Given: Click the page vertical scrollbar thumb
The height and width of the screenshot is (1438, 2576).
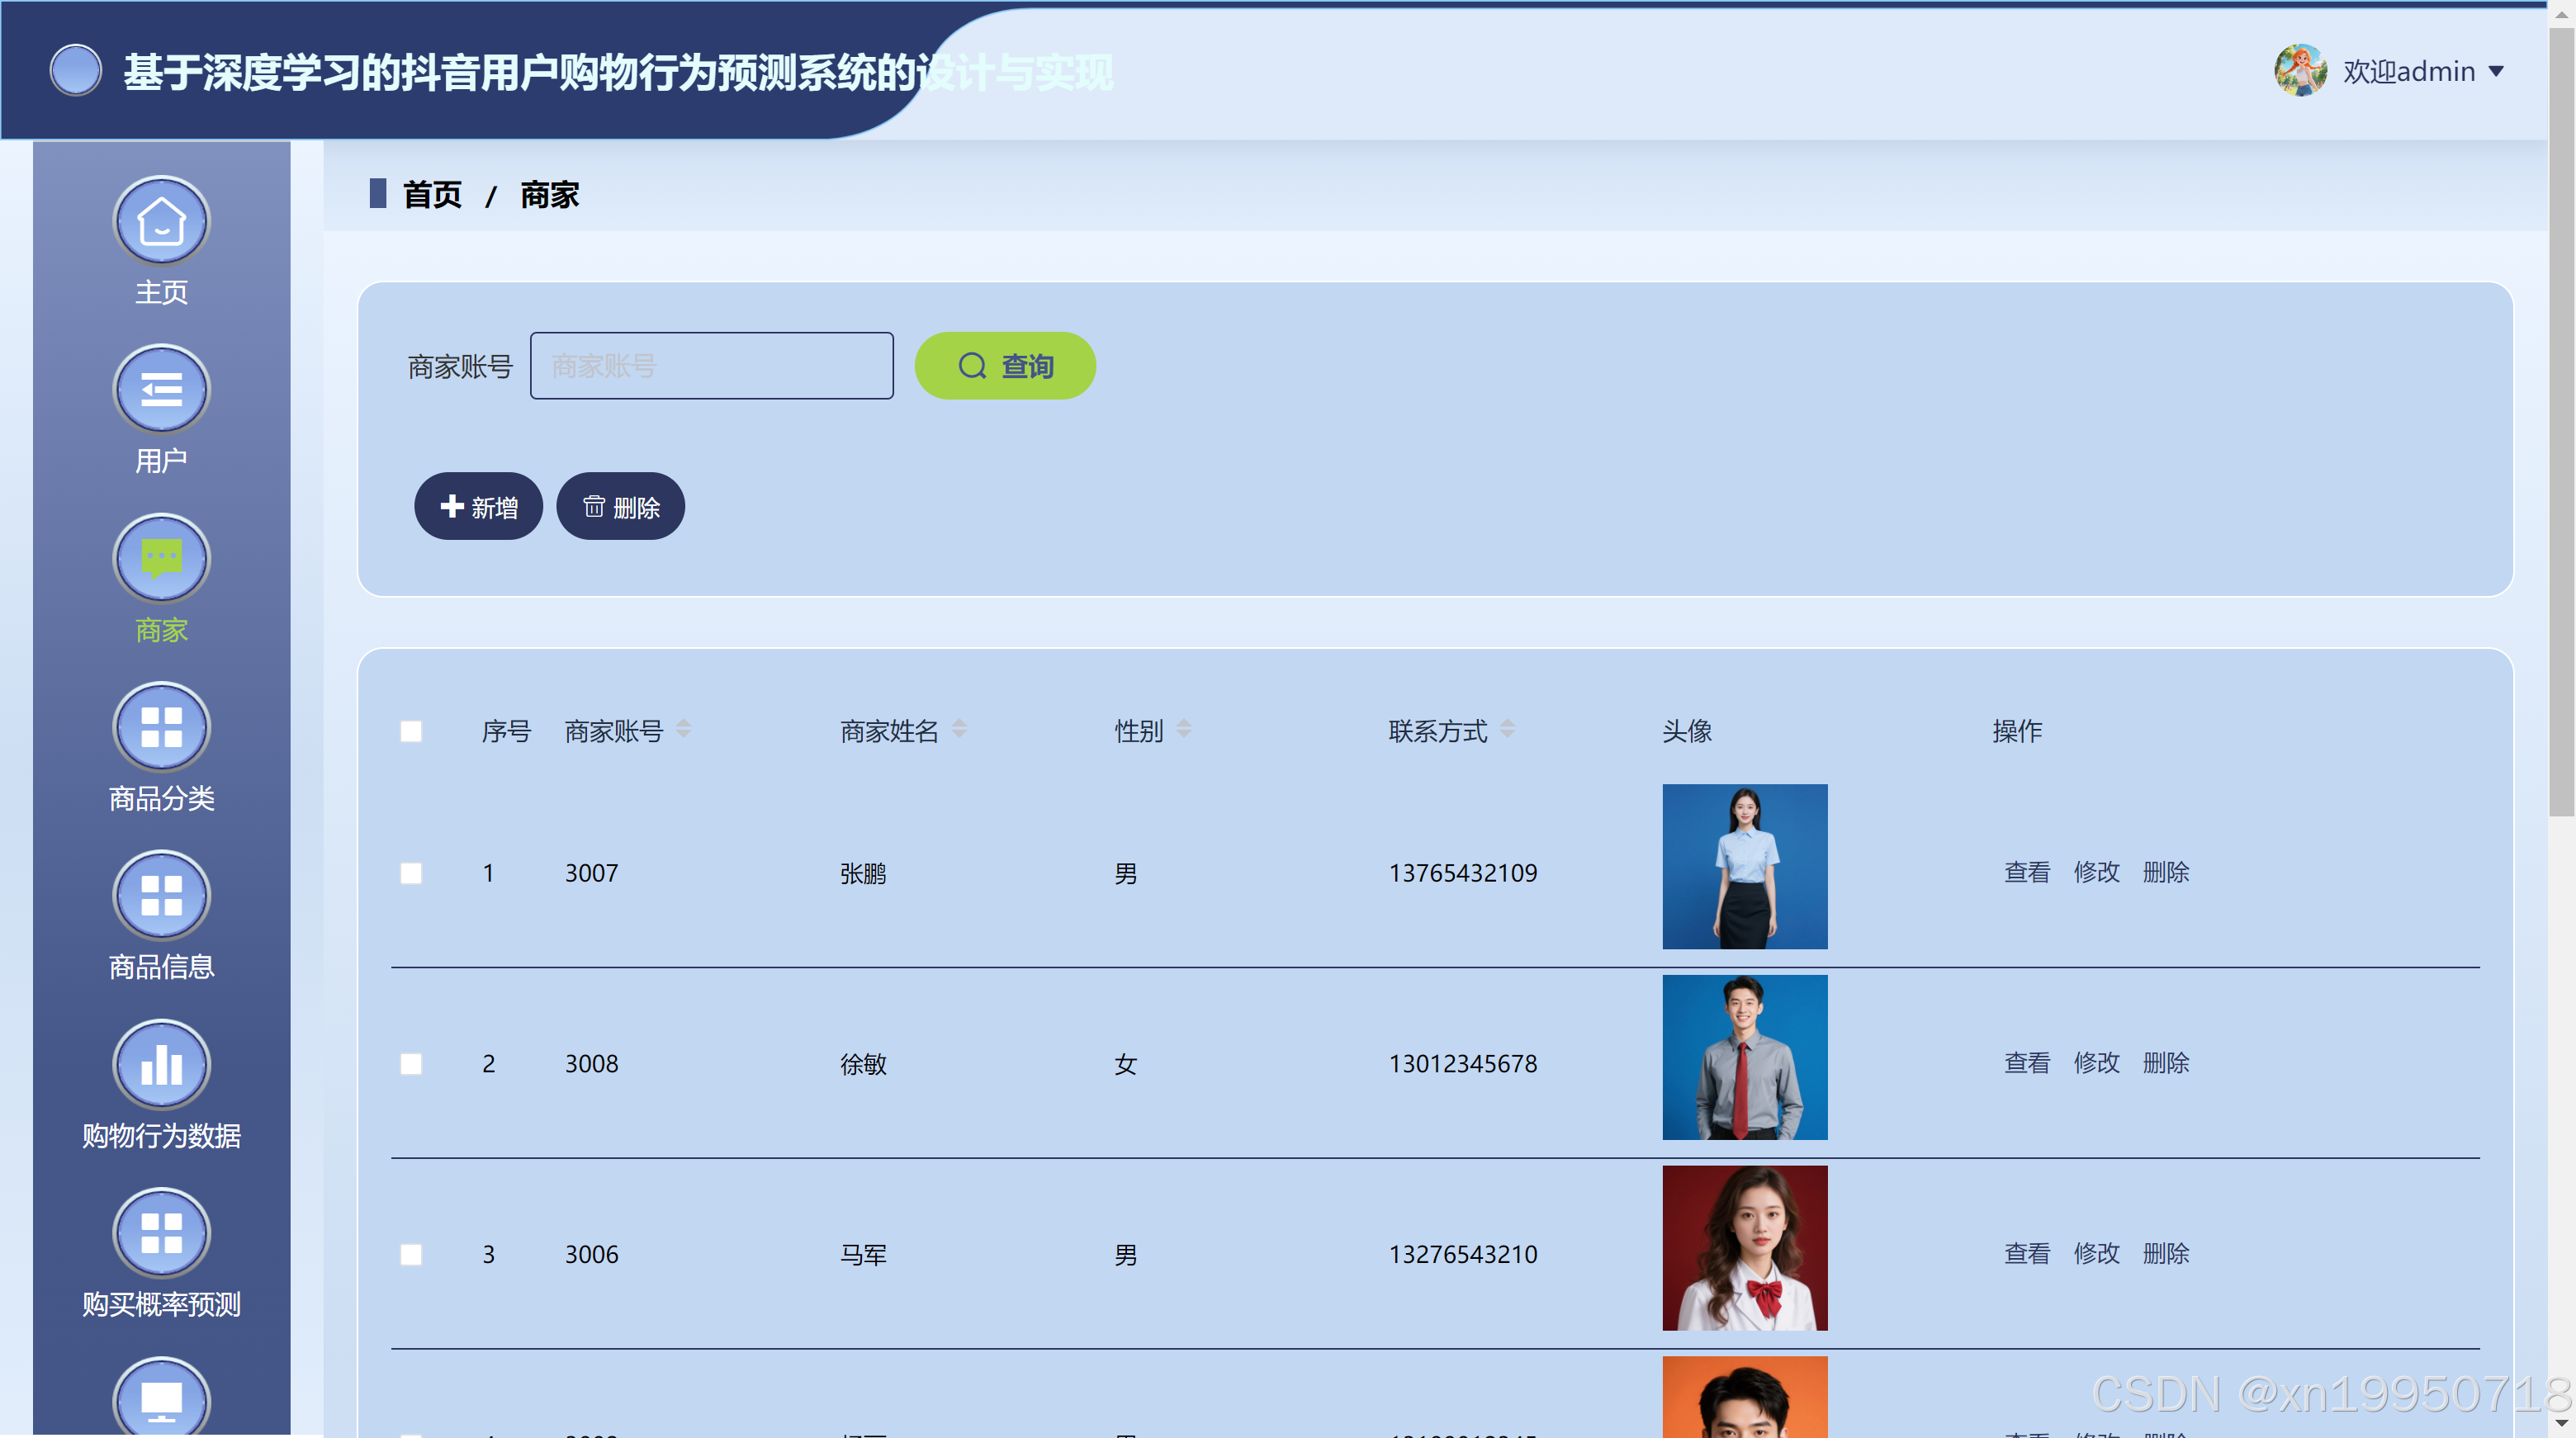Looking at the screenshot, I should 2561,420.
